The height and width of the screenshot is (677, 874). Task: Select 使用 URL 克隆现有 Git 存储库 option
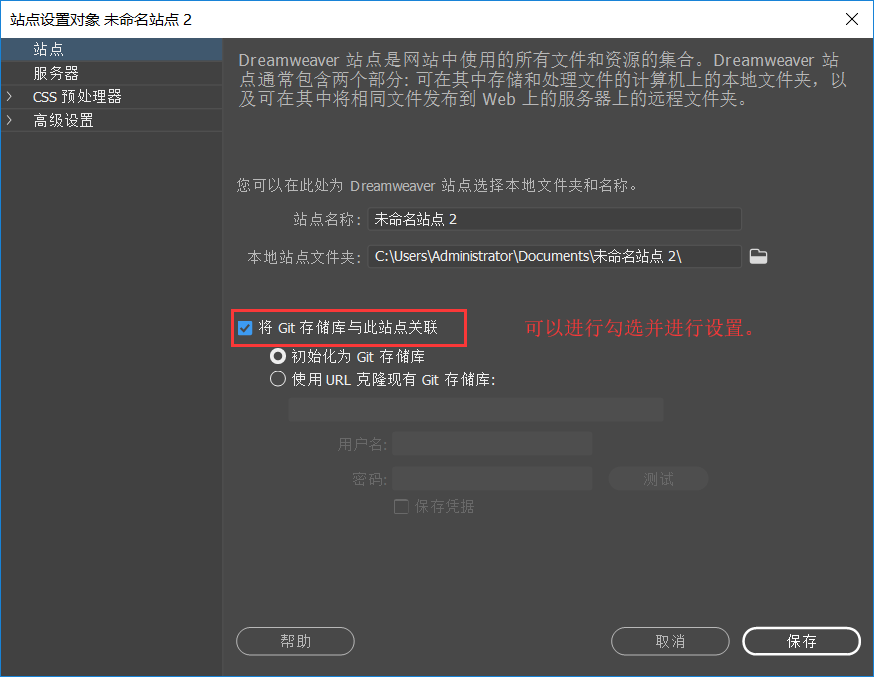click(x=278, y=379)
